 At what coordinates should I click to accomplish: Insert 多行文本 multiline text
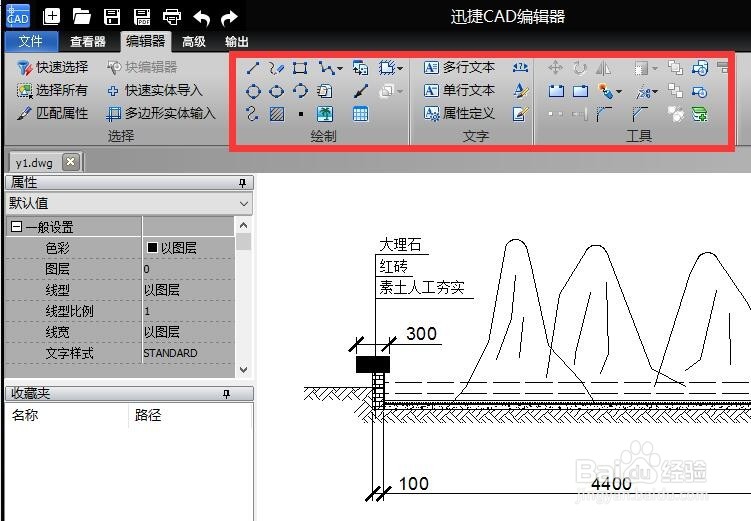pyautogui.click(x=459, y=68)
